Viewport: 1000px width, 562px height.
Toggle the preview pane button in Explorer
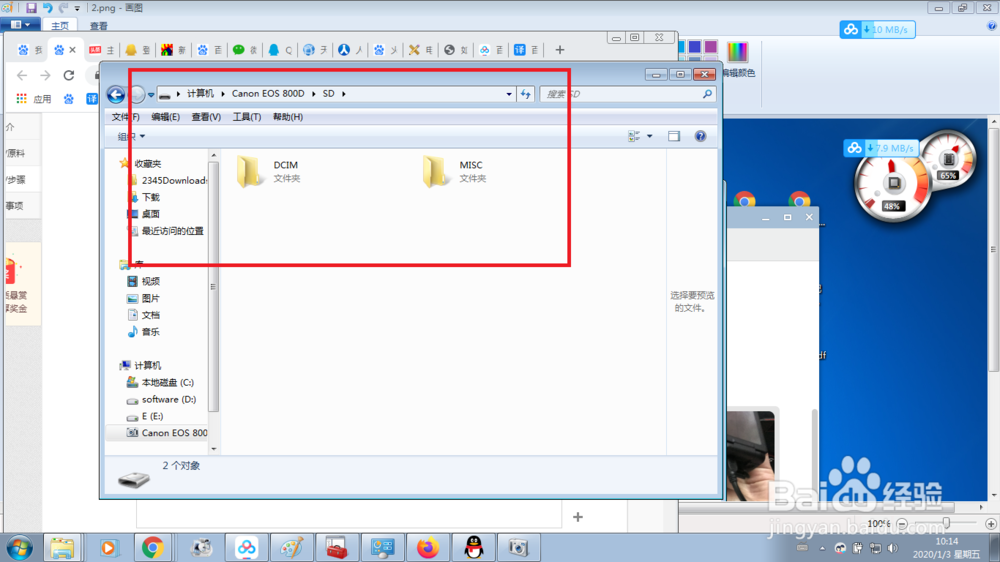tap(674, 136)
